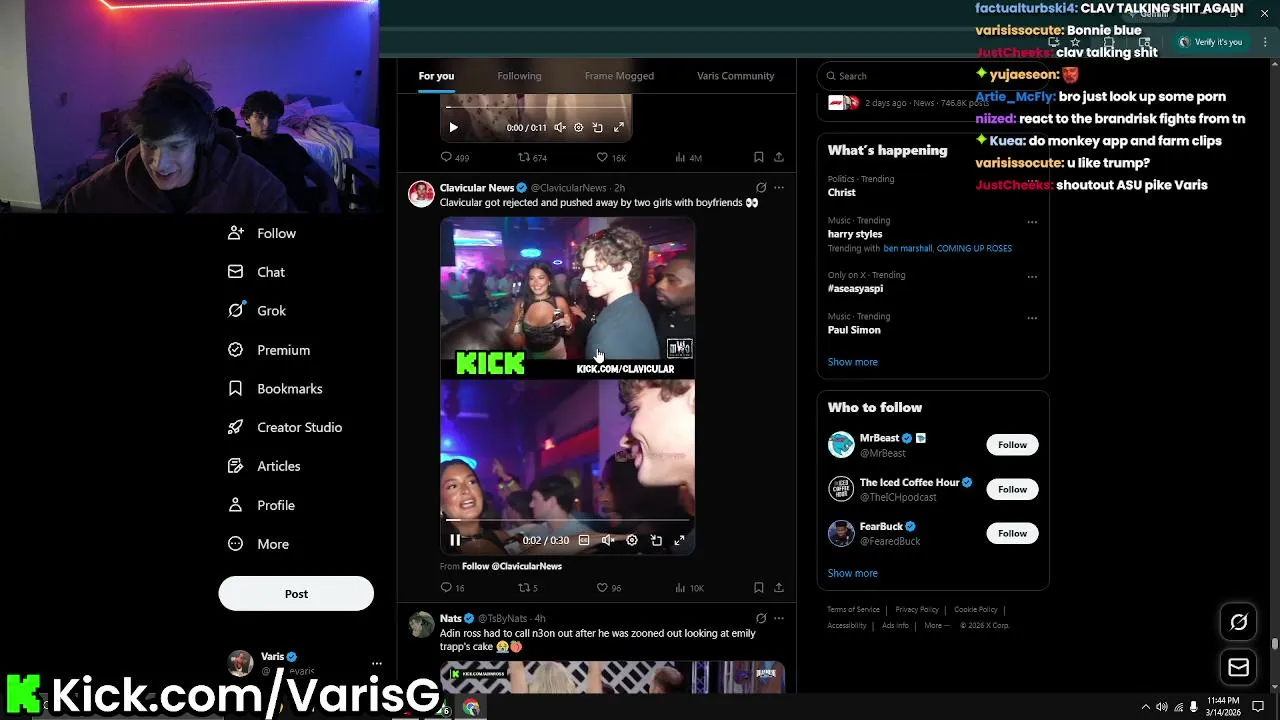
Task: Open more options on Clavicular News post
Action: tap(779, 188)
